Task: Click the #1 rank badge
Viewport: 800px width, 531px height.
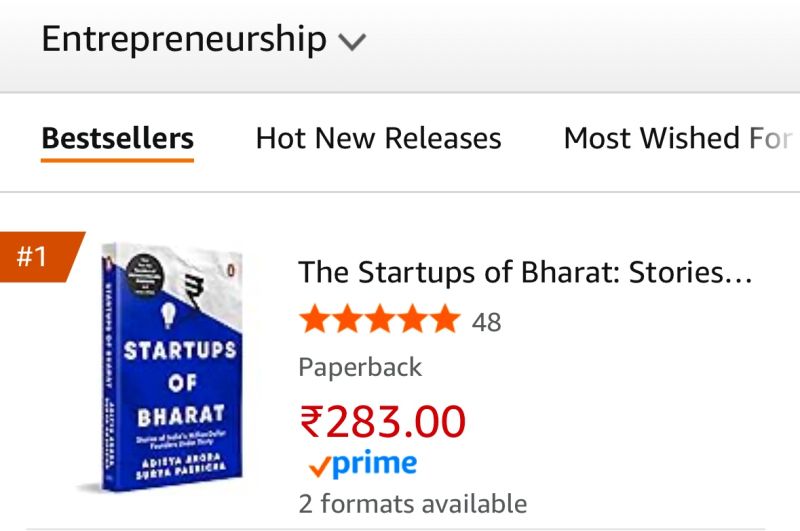Action: tap(38, 257)
